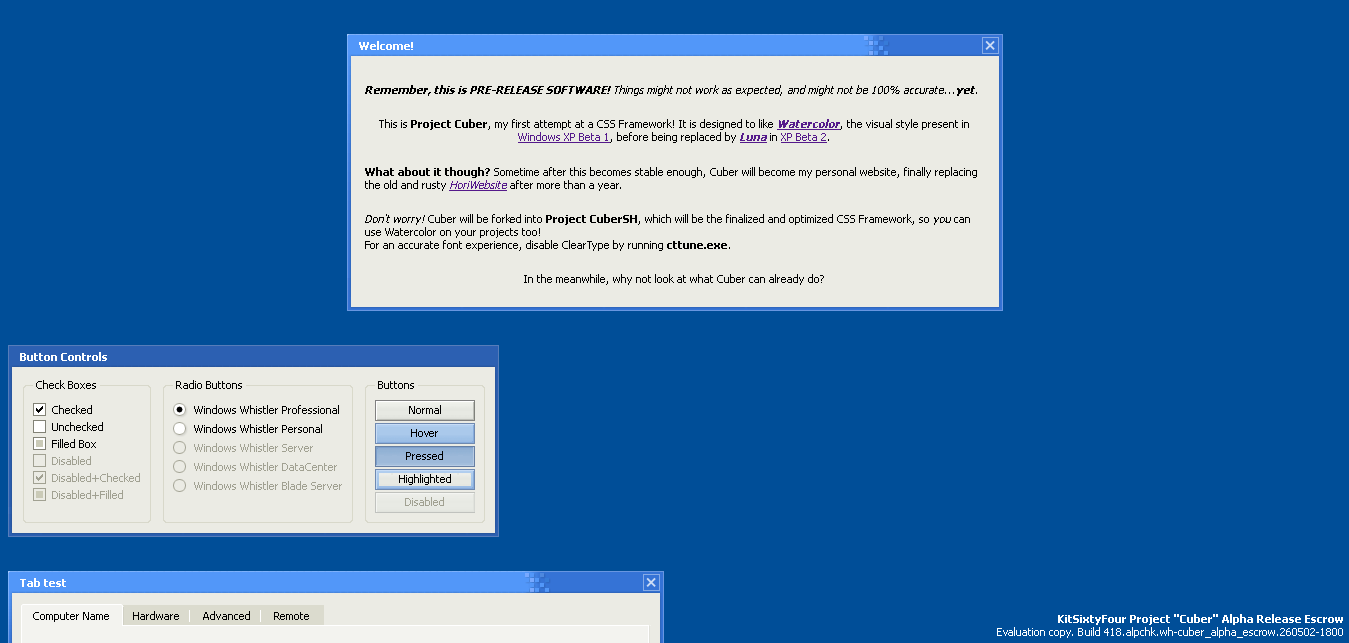Open the Remote tab
This screenshot has height=643, width=1349.
click(292, 616)
